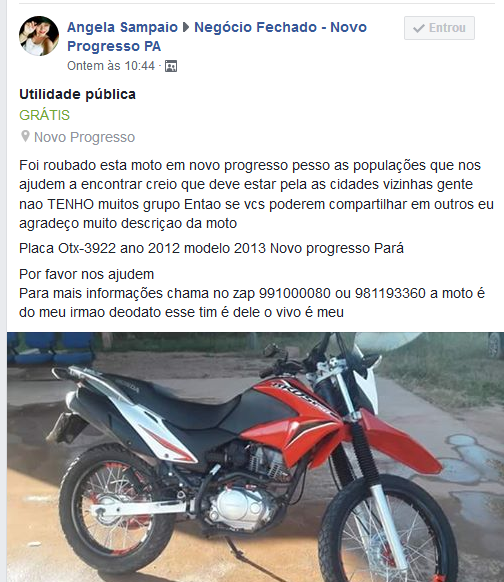The width and height of the screenshot is (504, 582).
Task: Click the Utilidade pública listing title
Action: tap(77, 94)
